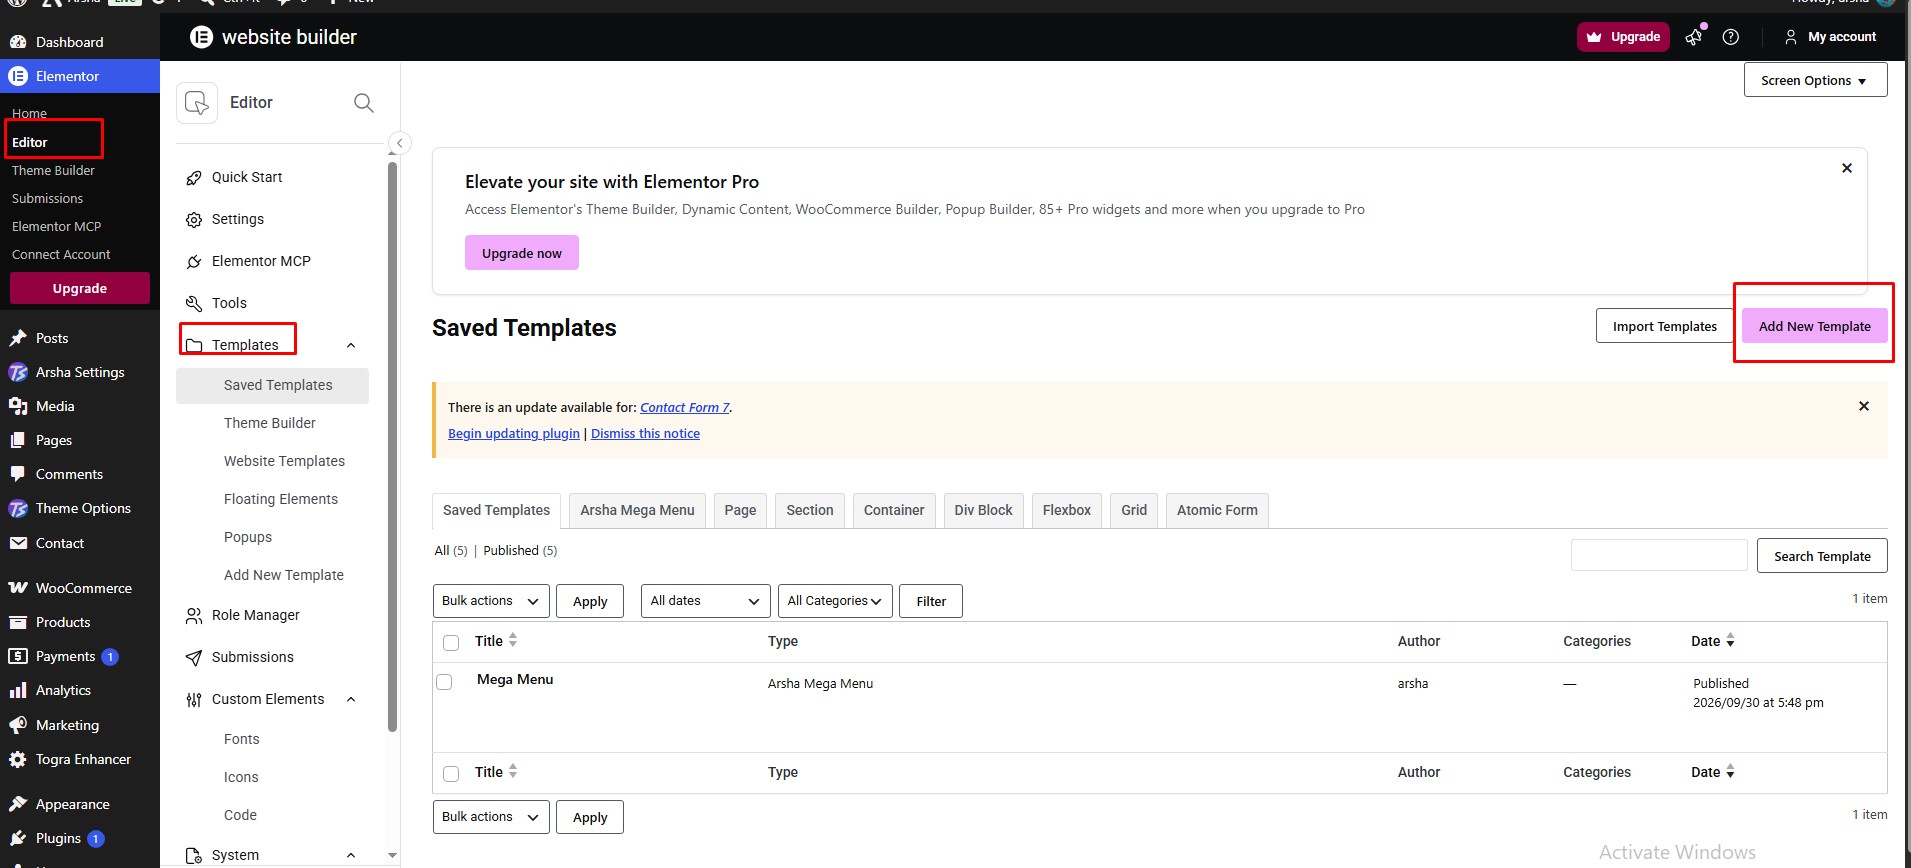Switch to the Section tab
1911x868 pixels.
(x=810, y=511)
